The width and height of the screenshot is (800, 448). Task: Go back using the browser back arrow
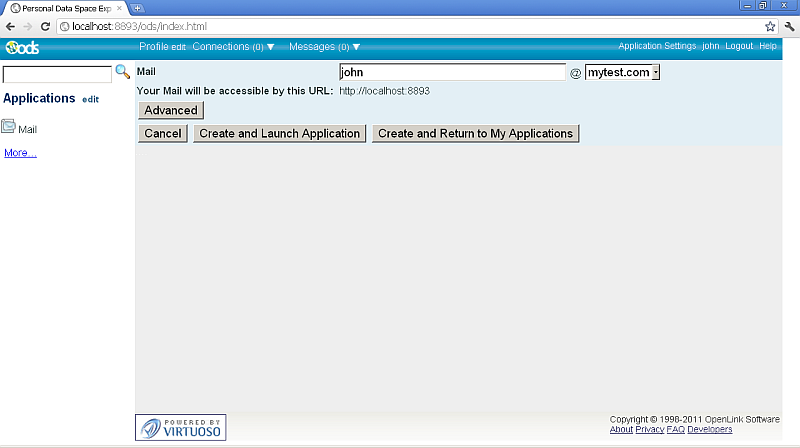(x=11, y=26)
